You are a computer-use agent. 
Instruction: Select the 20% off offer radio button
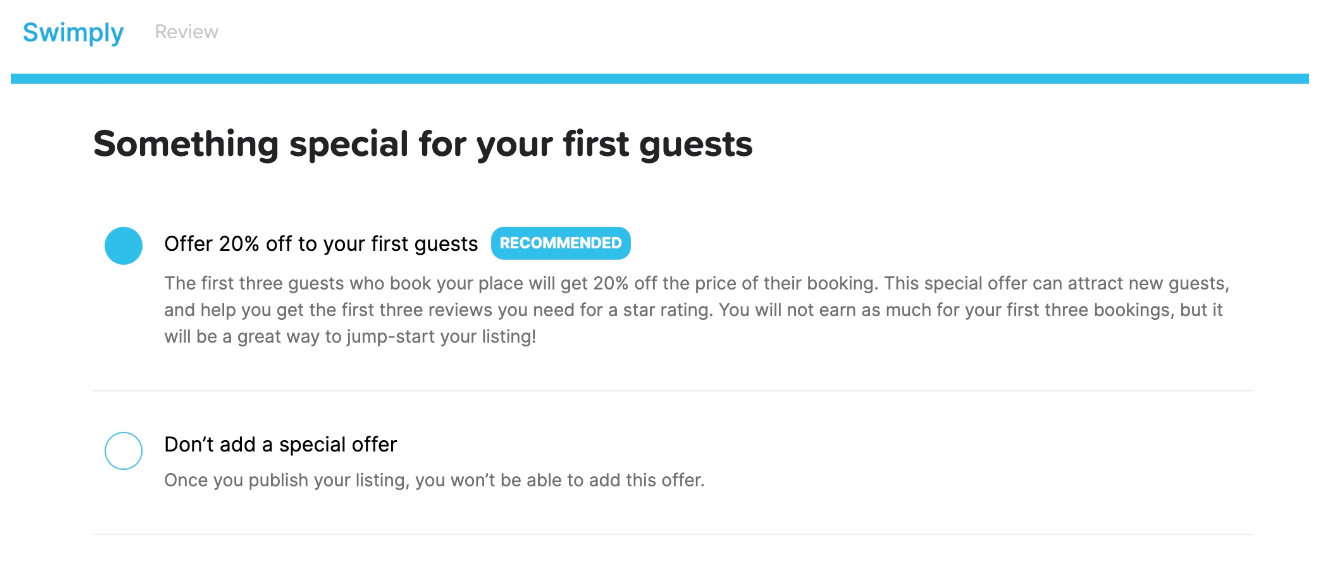pos(124,245)
